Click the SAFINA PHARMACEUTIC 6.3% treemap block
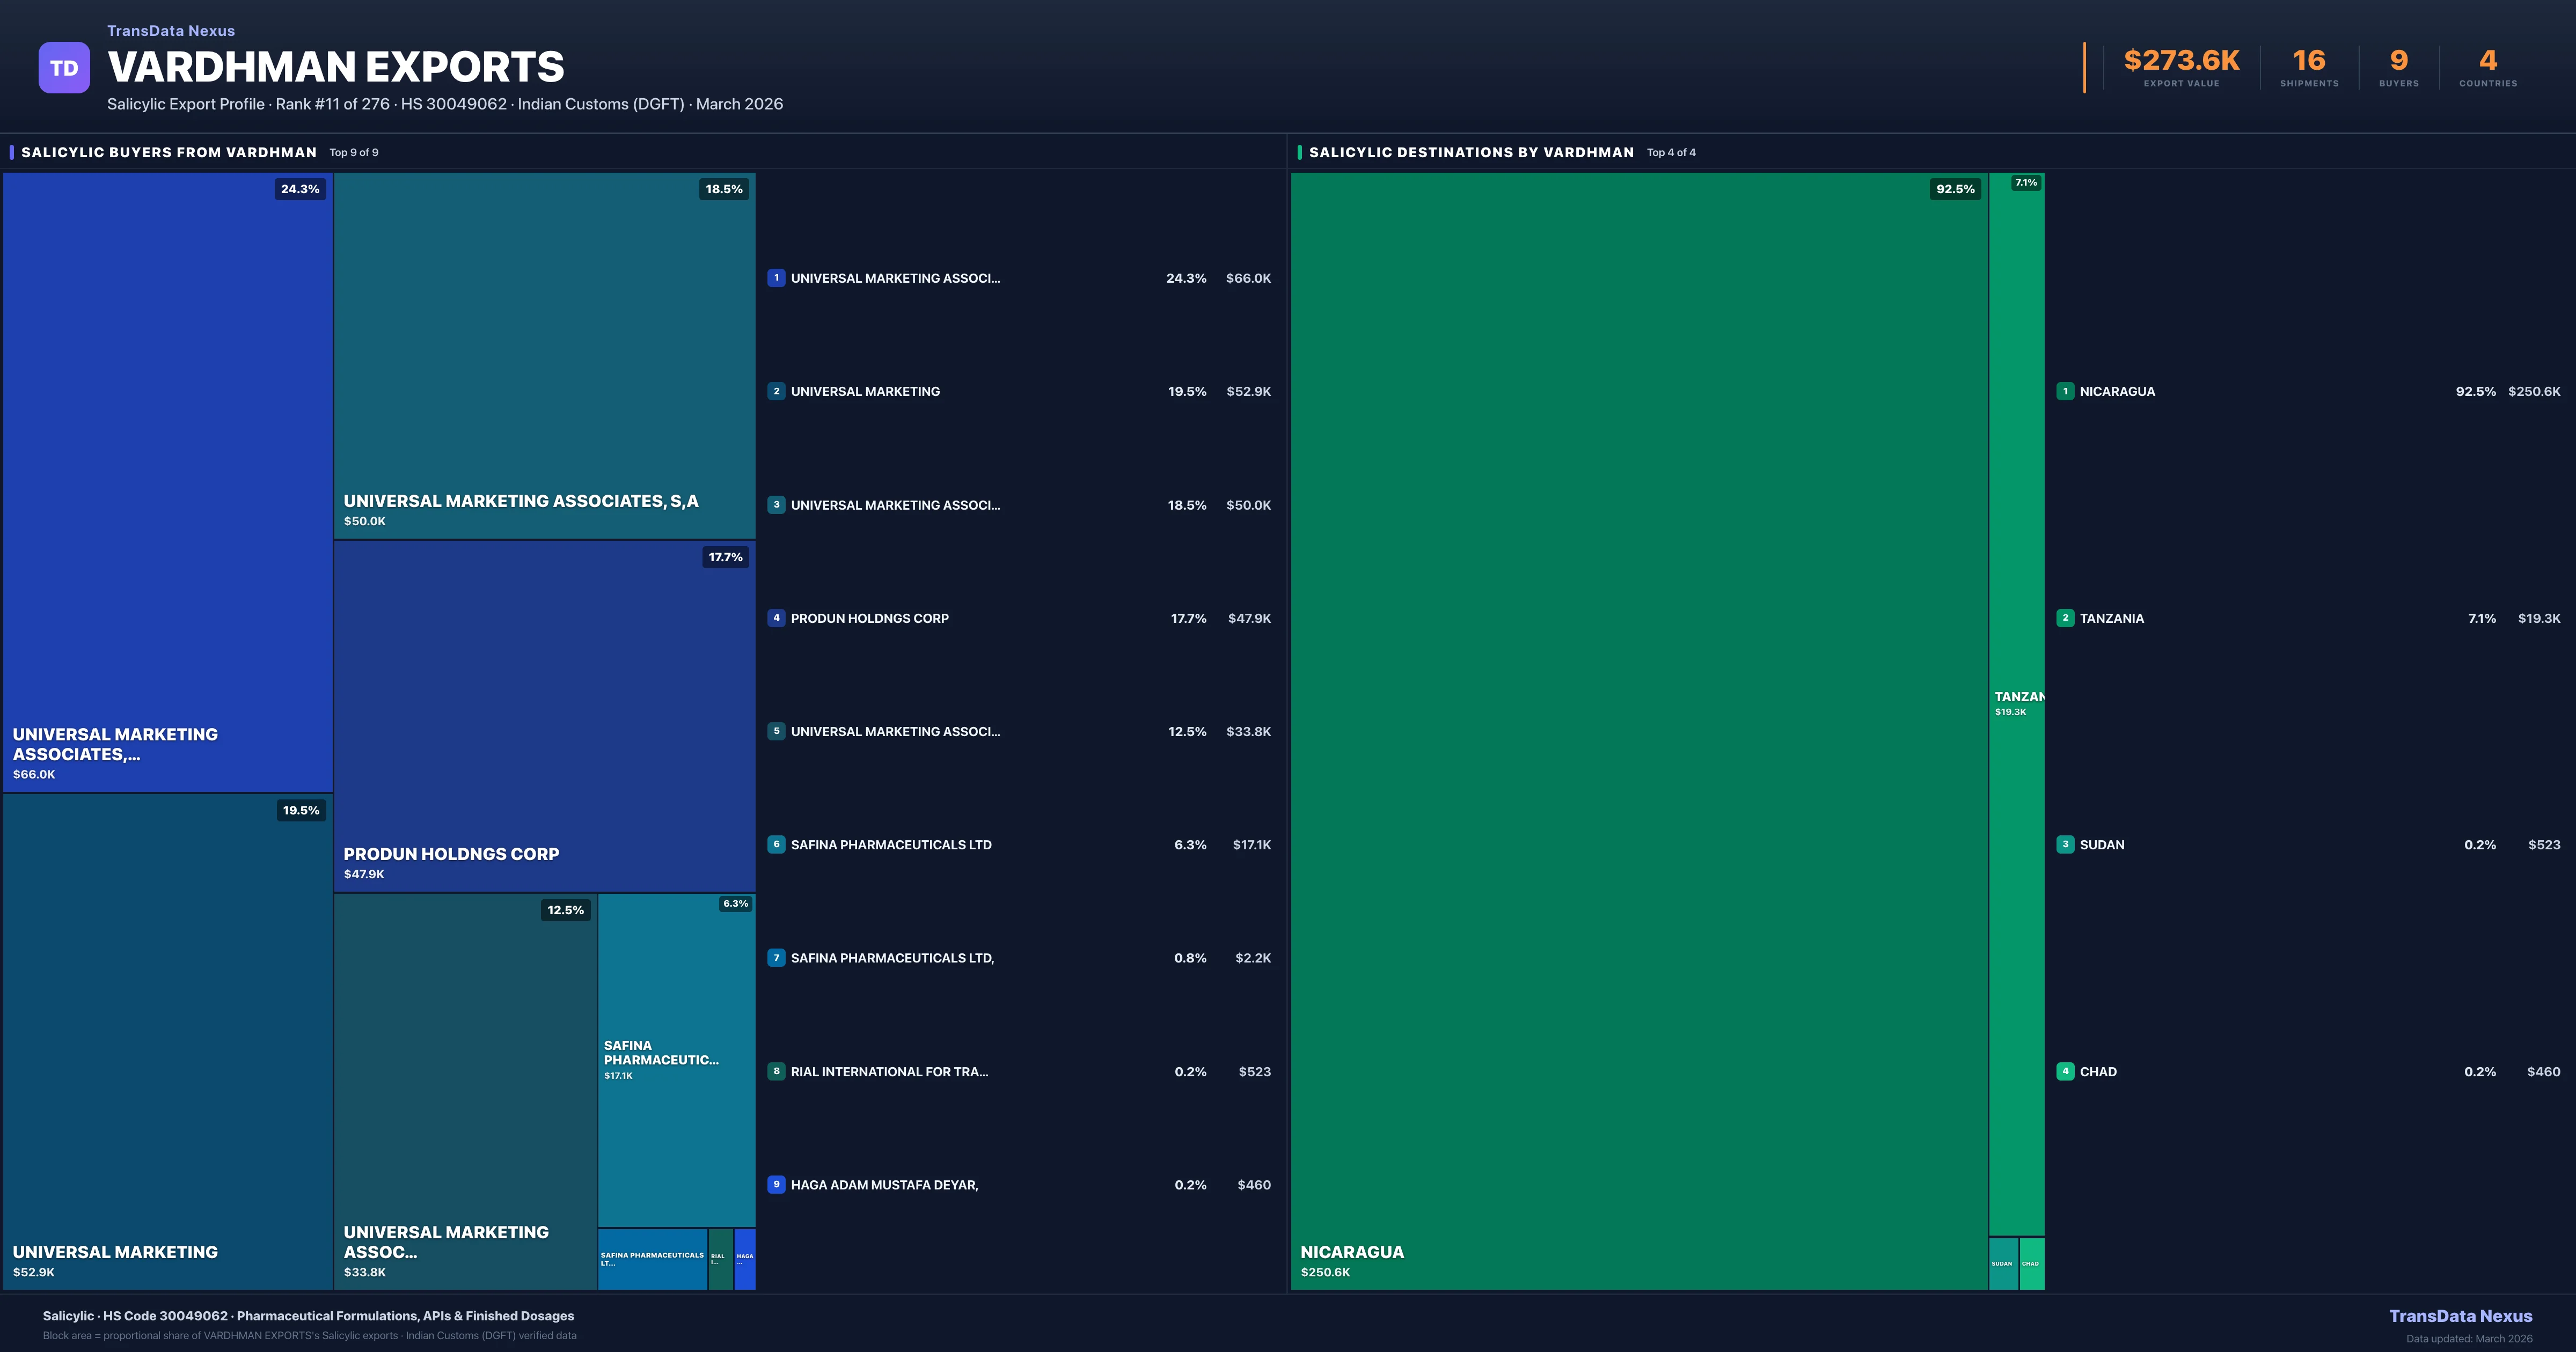Screen dimensions: 2576x1352 pyautogui.click(x=676, y=1060)
